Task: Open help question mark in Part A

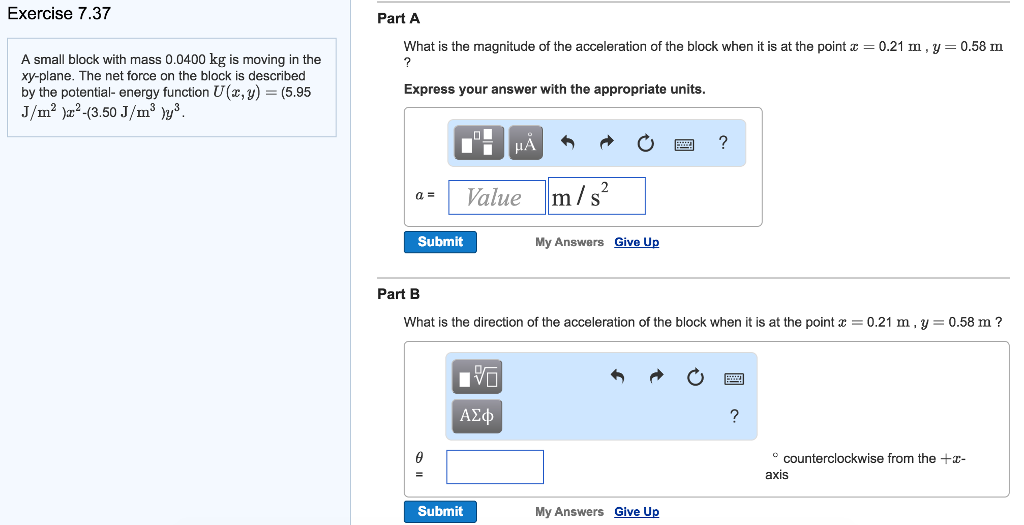Action: click(x=723, y=143)
